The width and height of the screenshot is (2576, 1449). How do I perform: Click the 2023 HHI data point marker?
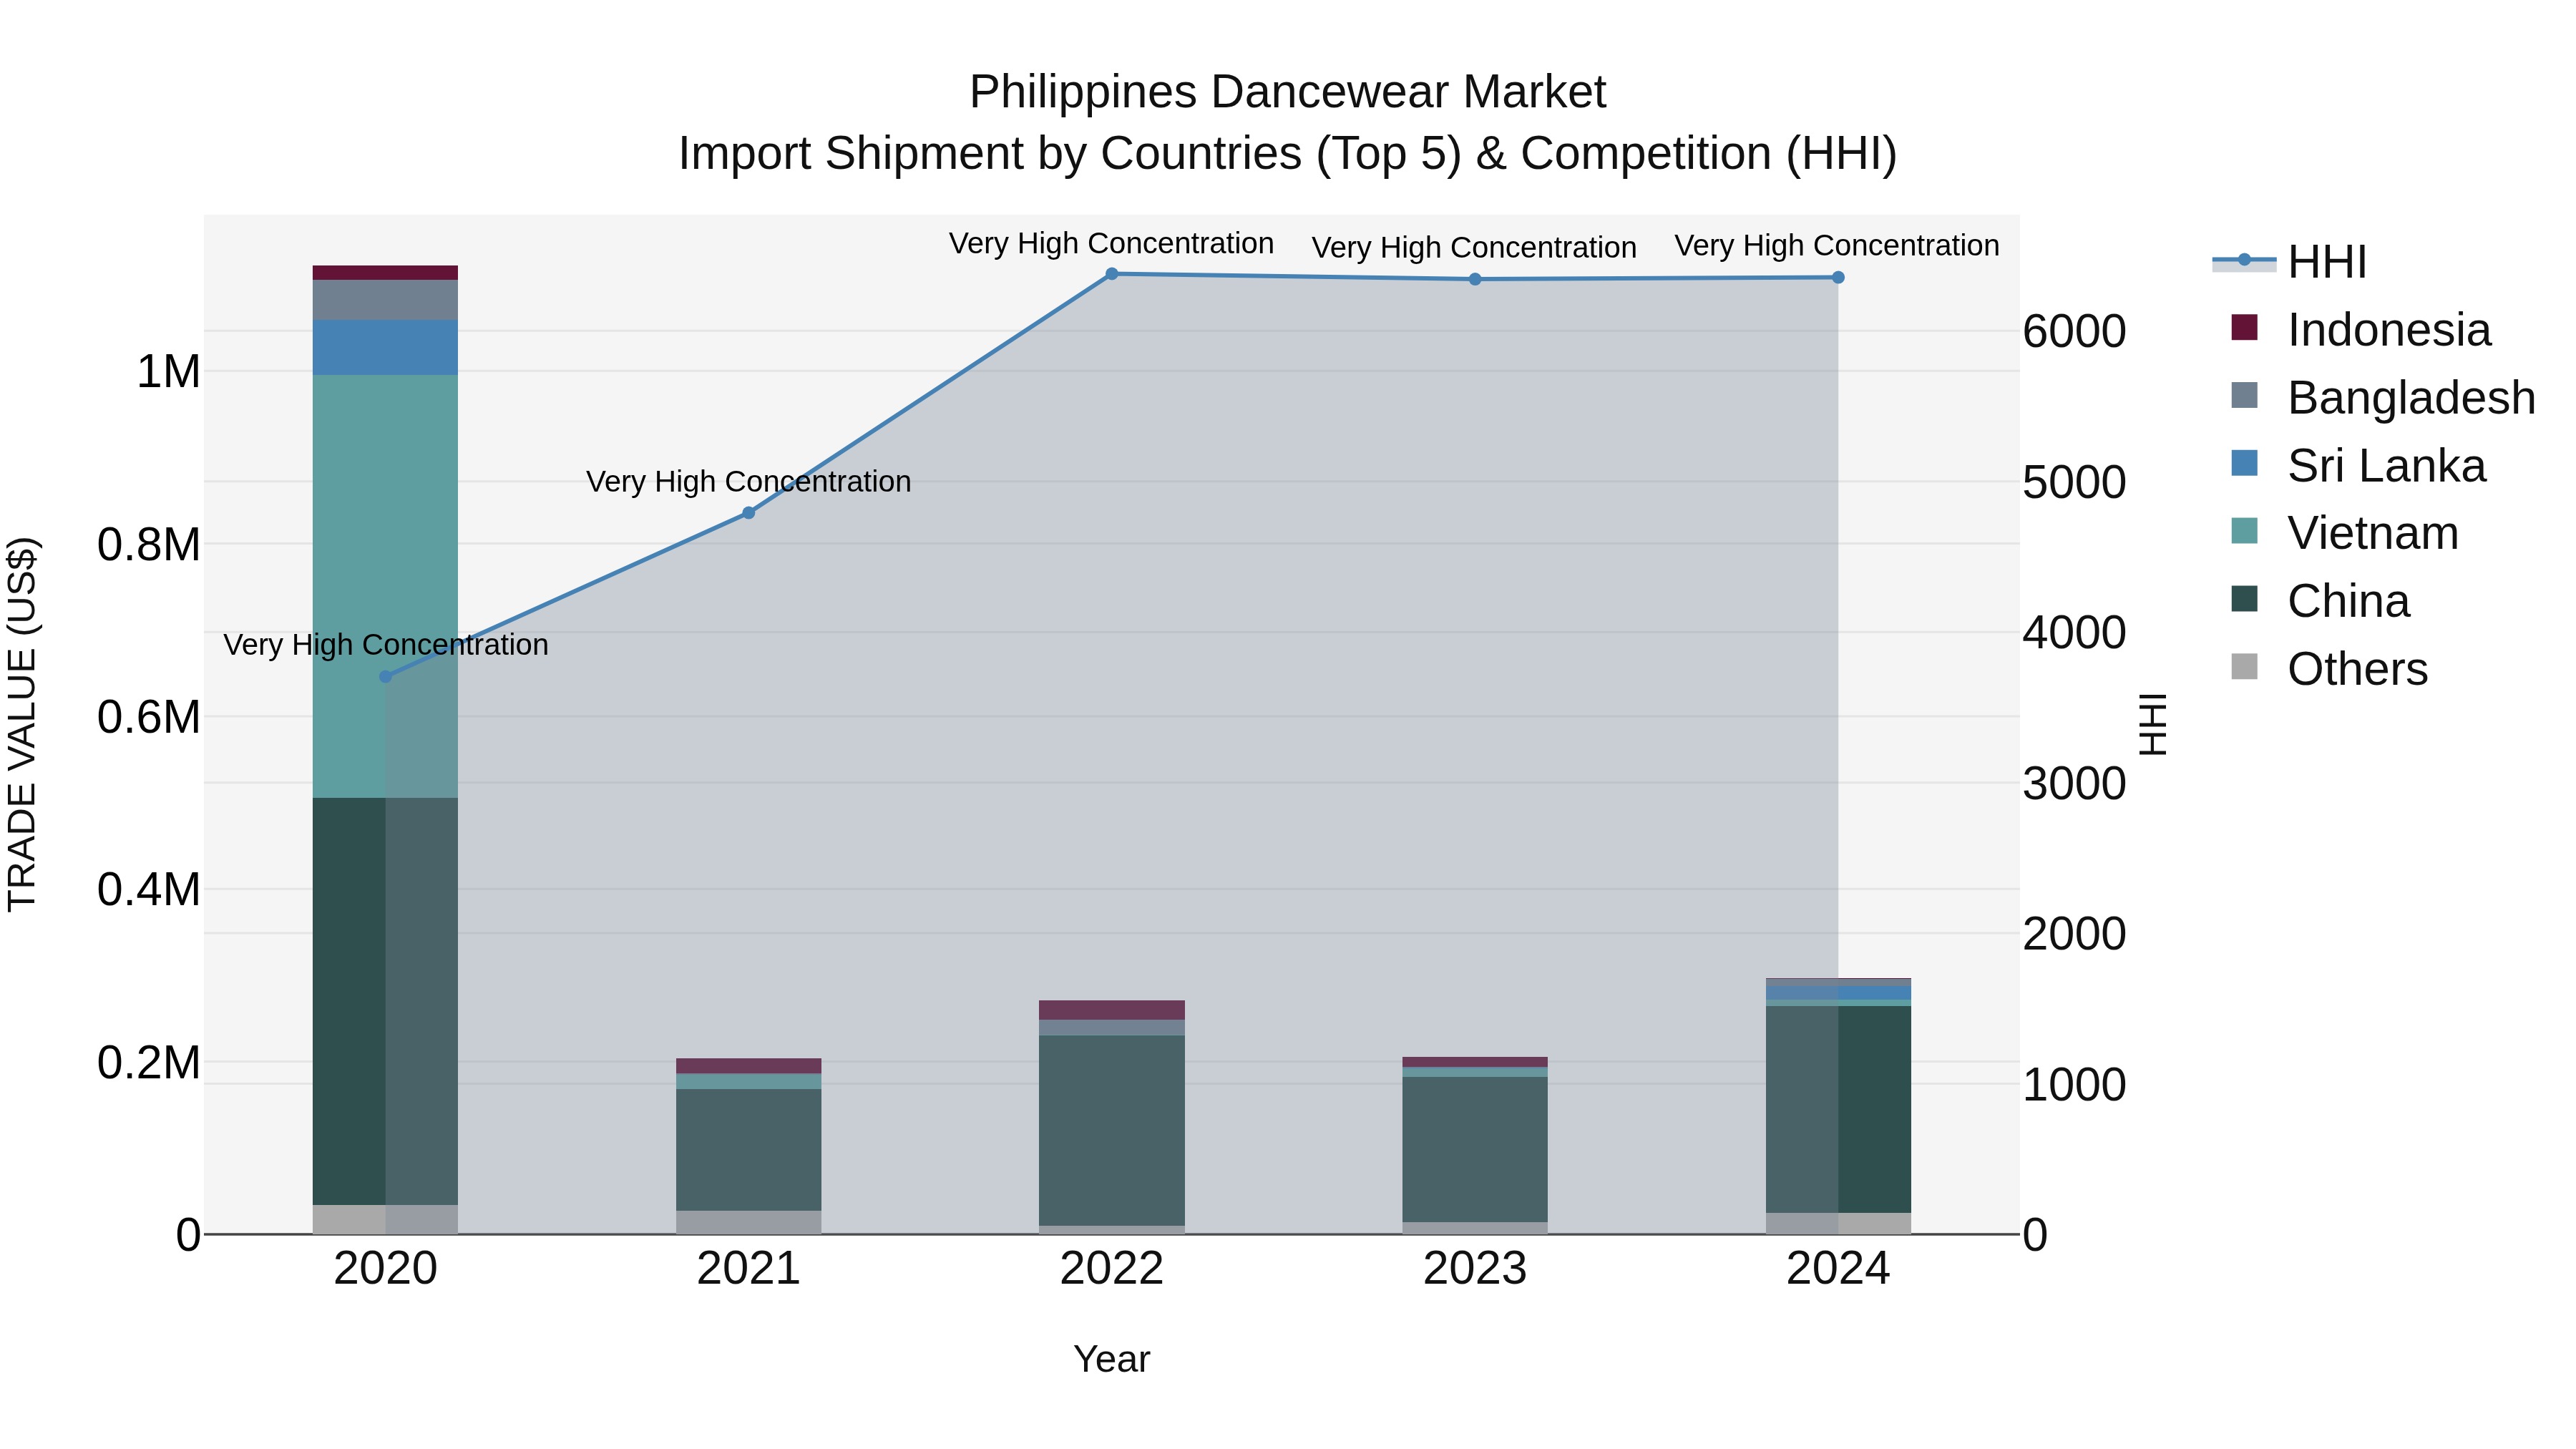1475,279
